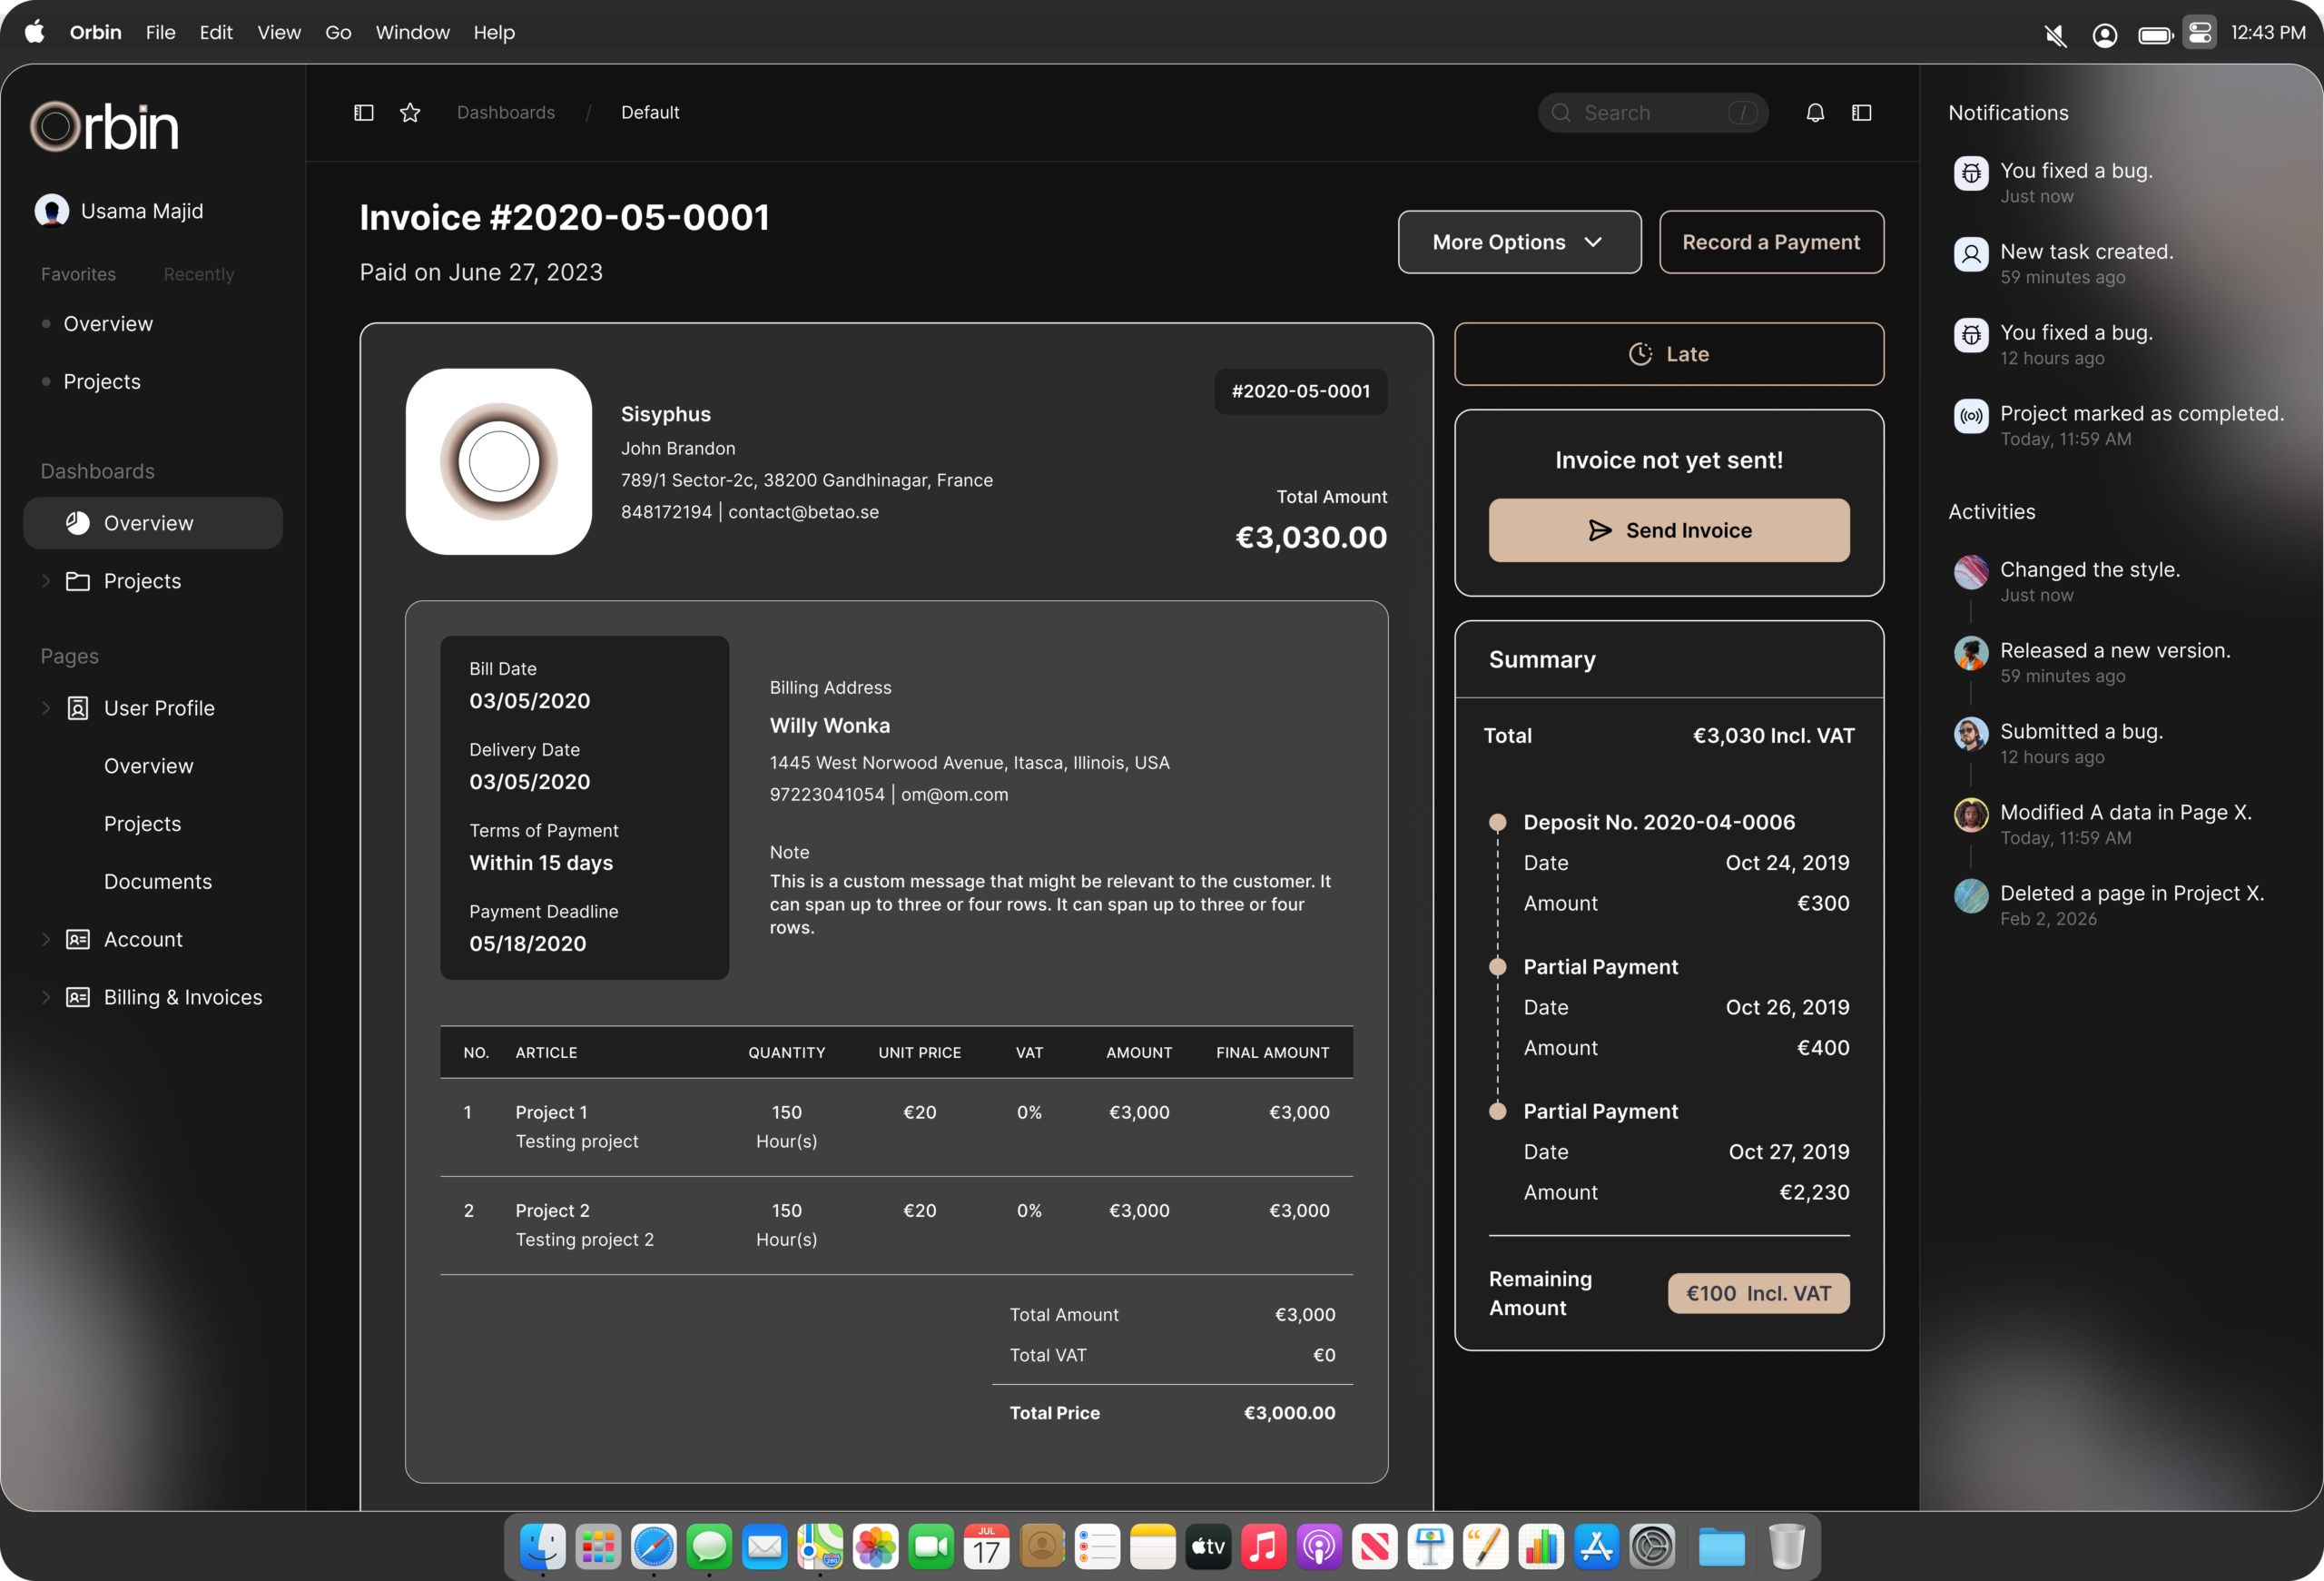Click avatar next to Changed the style
This screenshot has height=1581, width=2324.
(x=1971, y=572)
